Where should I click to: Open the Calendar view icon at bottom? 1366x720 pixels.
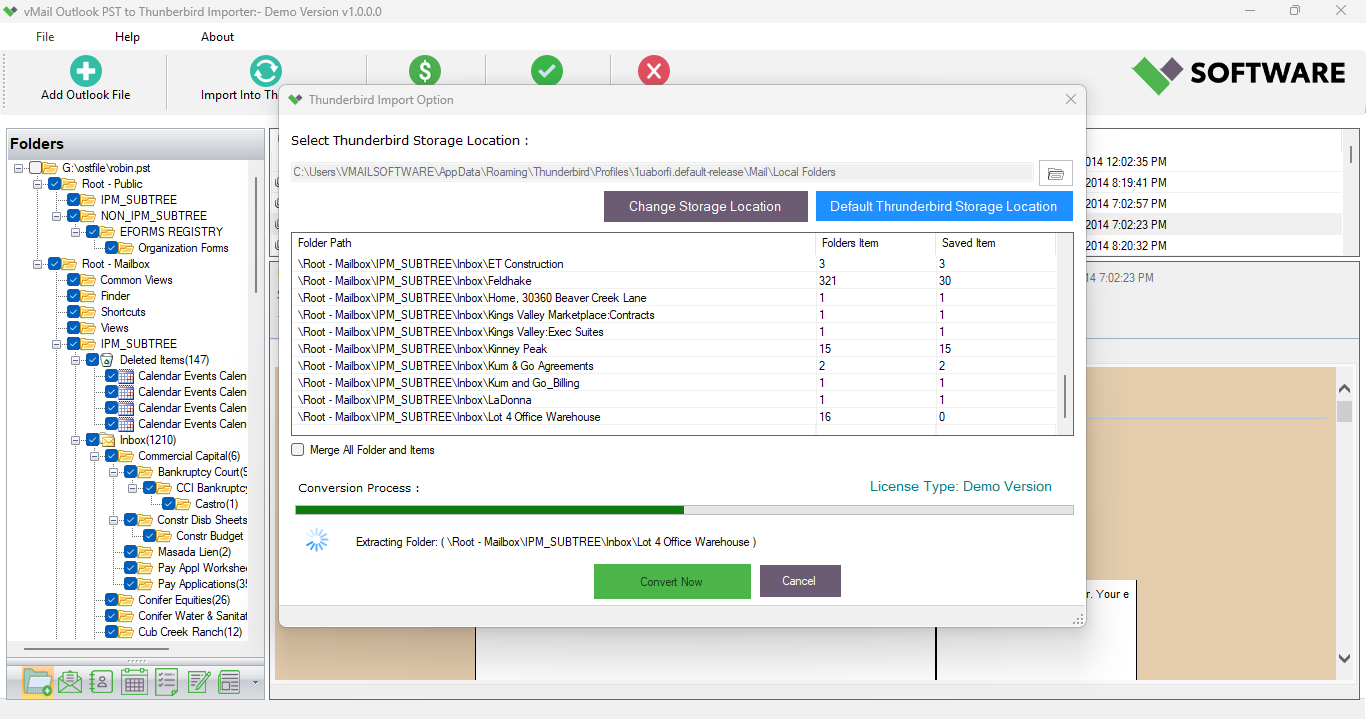pyautogui.click(x=135, y=682)
